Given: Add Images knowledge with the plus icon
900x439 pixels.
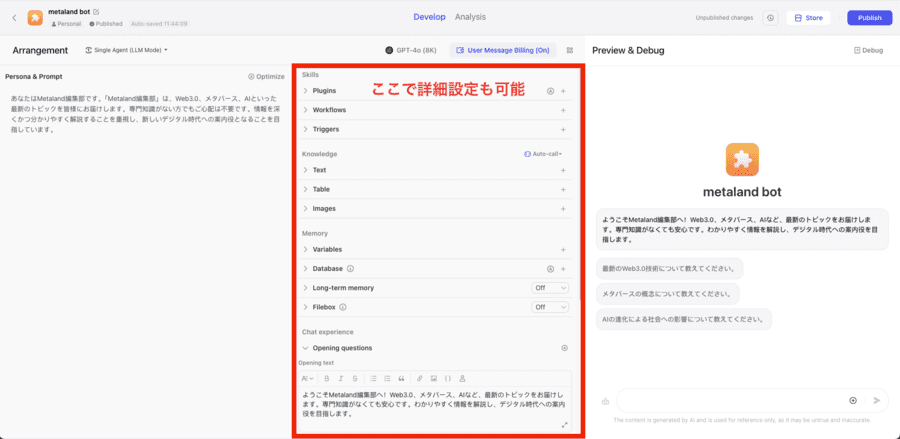Looking at the screenshot, I should pos(563,209).
